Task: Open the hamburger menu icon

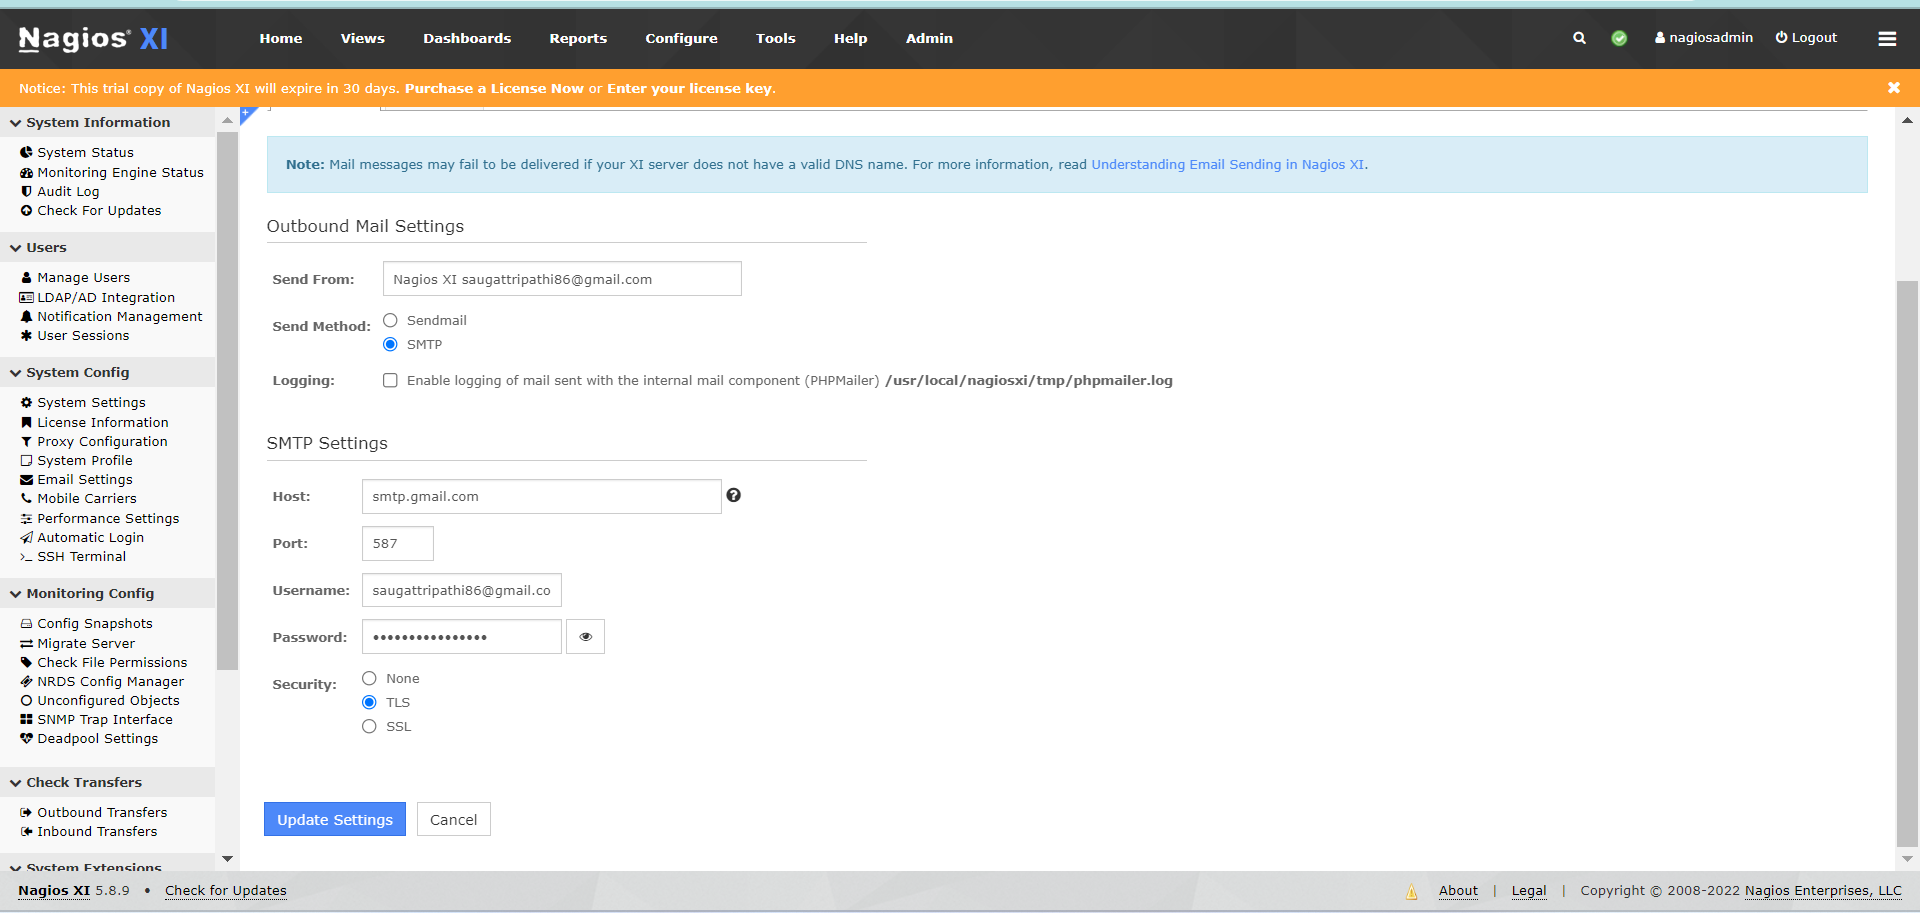Action: (x=1887, y=38)
